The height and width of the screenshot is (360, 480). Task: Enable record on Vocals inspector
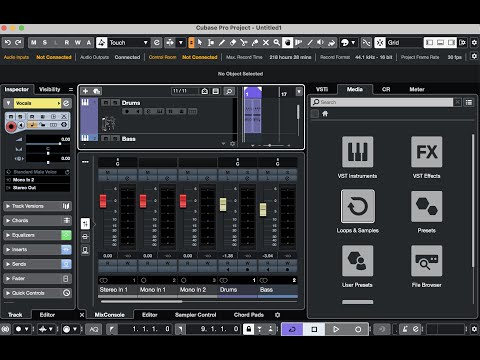(x=11, y=126)
